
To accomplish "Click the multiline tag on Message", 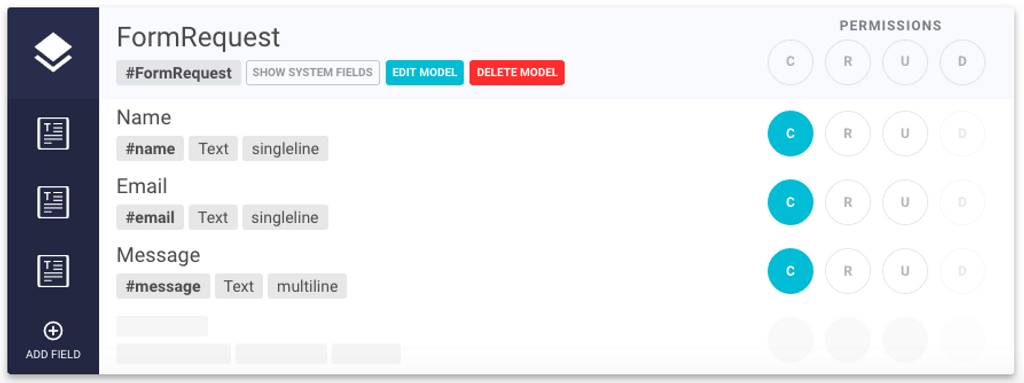I will [x=307, y=286].
